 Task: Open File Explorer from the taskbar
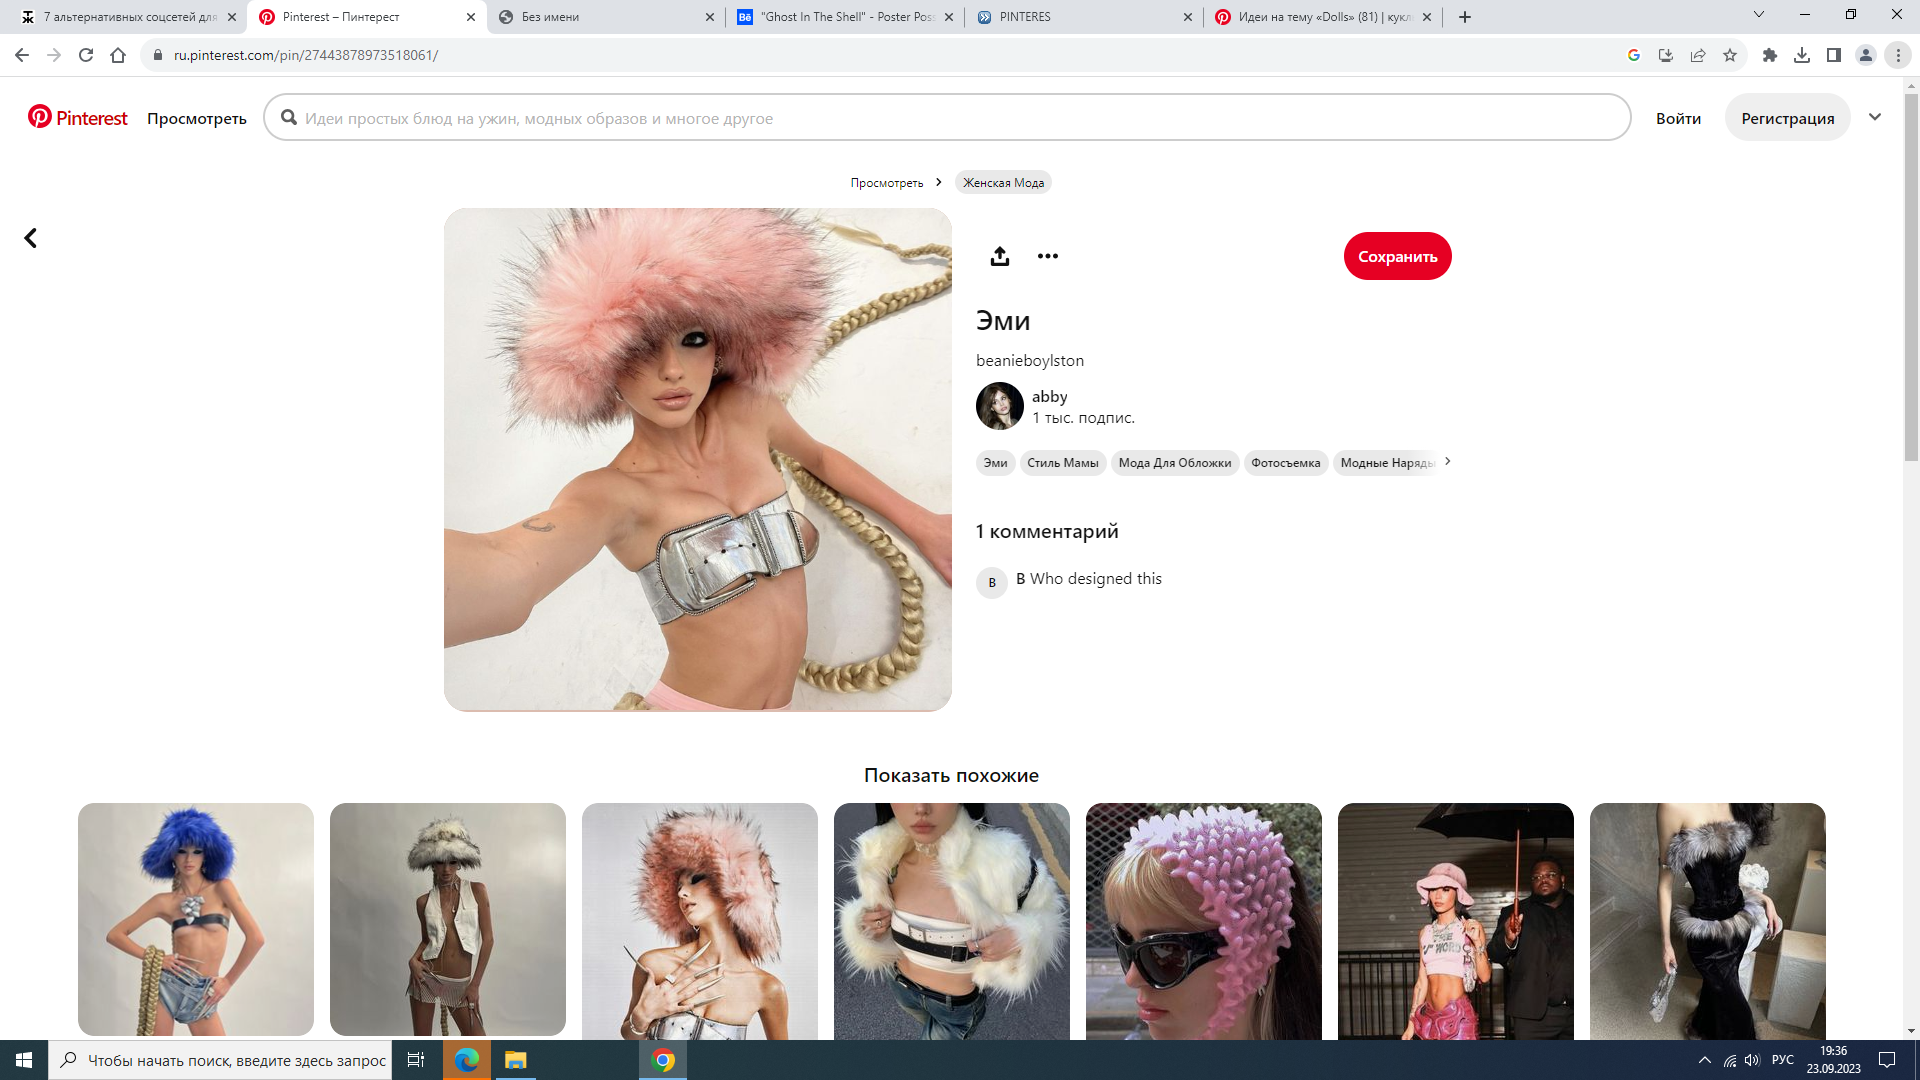pos(516,1060)
